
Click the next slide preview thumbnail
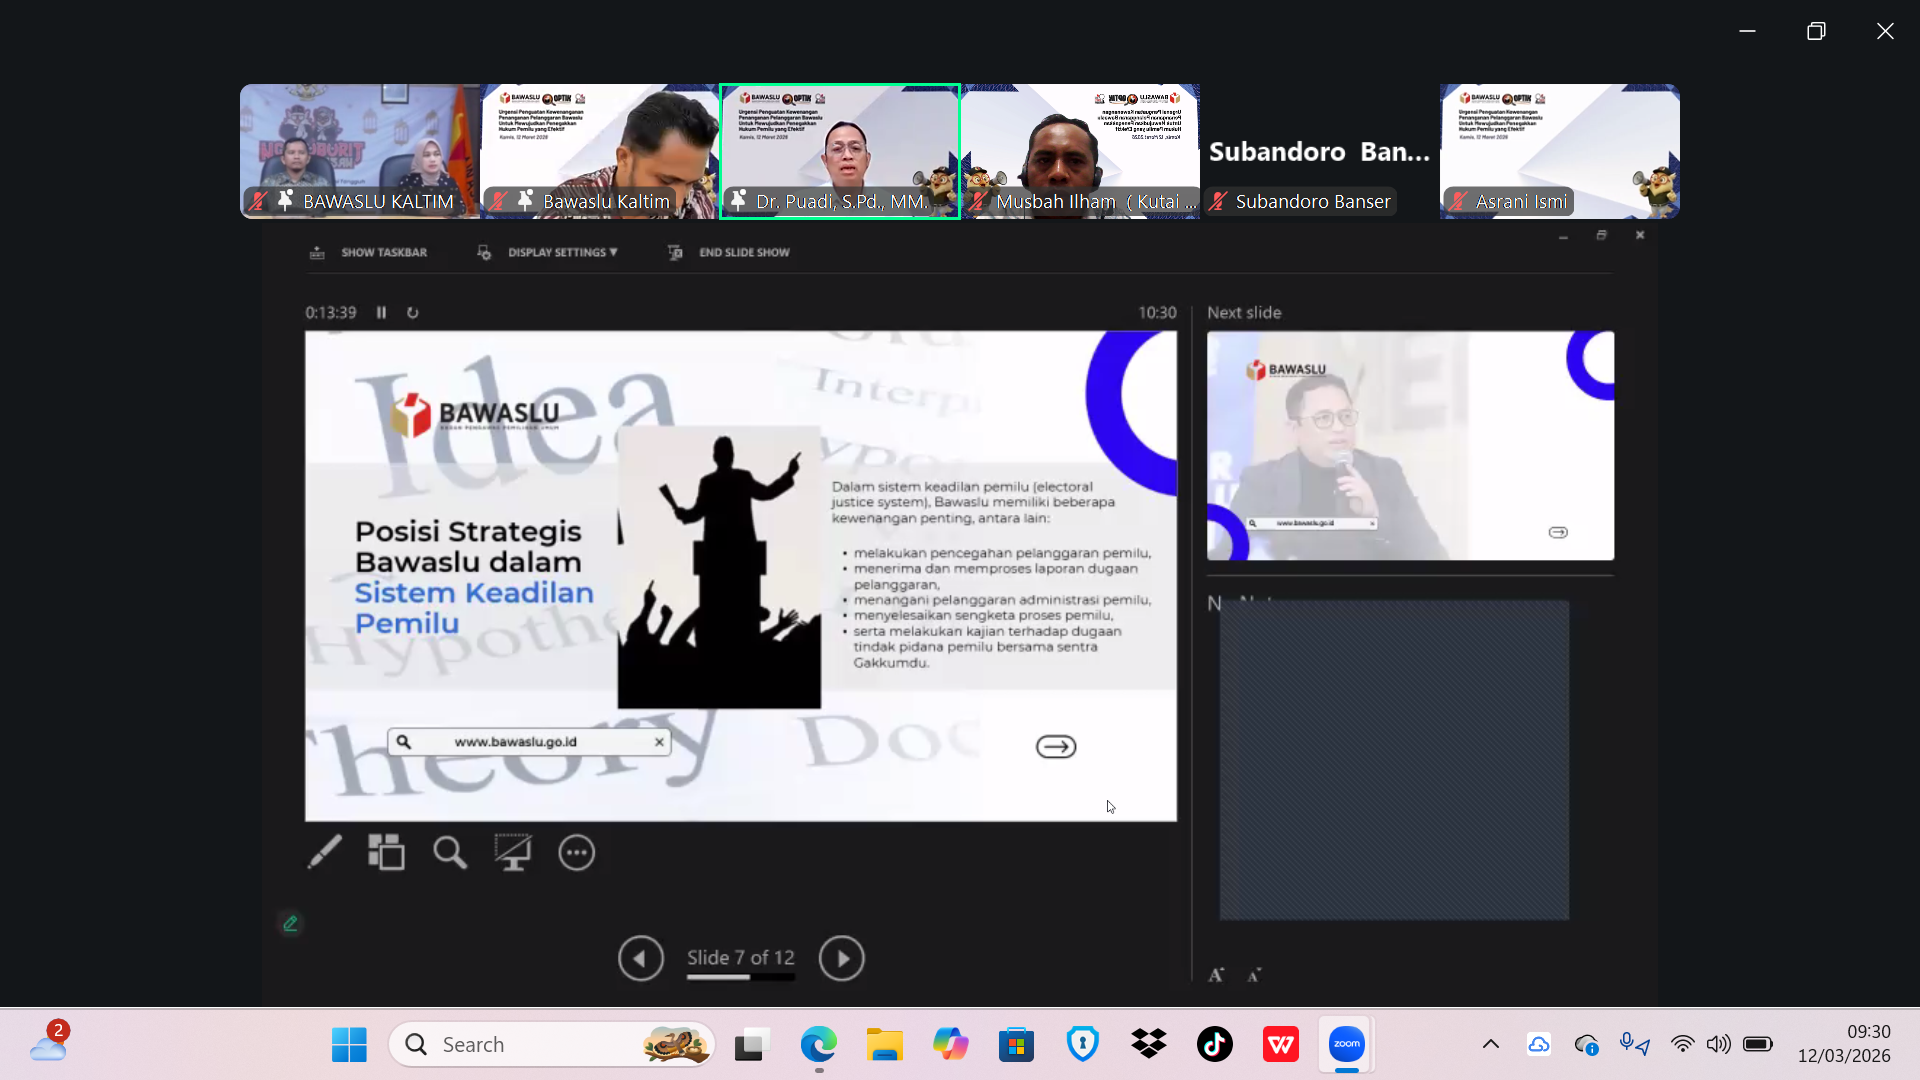1409,446
